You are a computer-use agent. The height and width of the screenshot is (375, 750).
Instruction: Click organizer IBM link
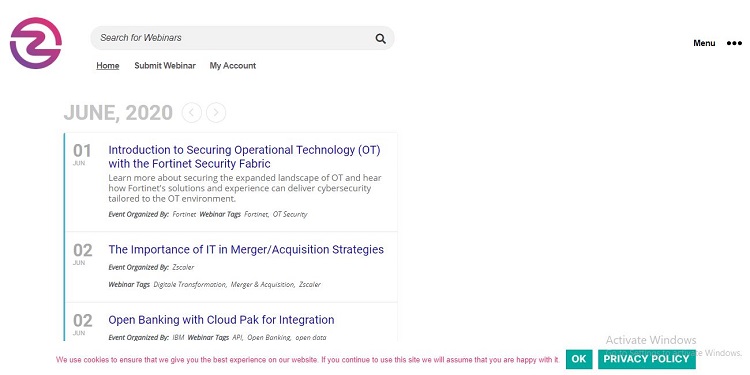[178, 338]
